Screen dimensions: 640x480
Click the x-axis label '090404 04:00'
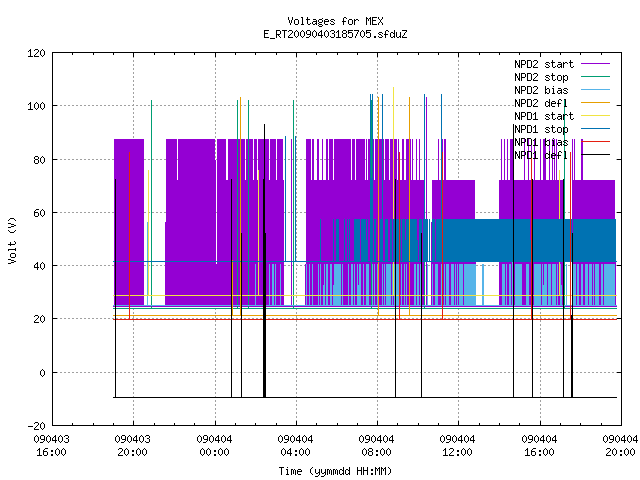296,446
